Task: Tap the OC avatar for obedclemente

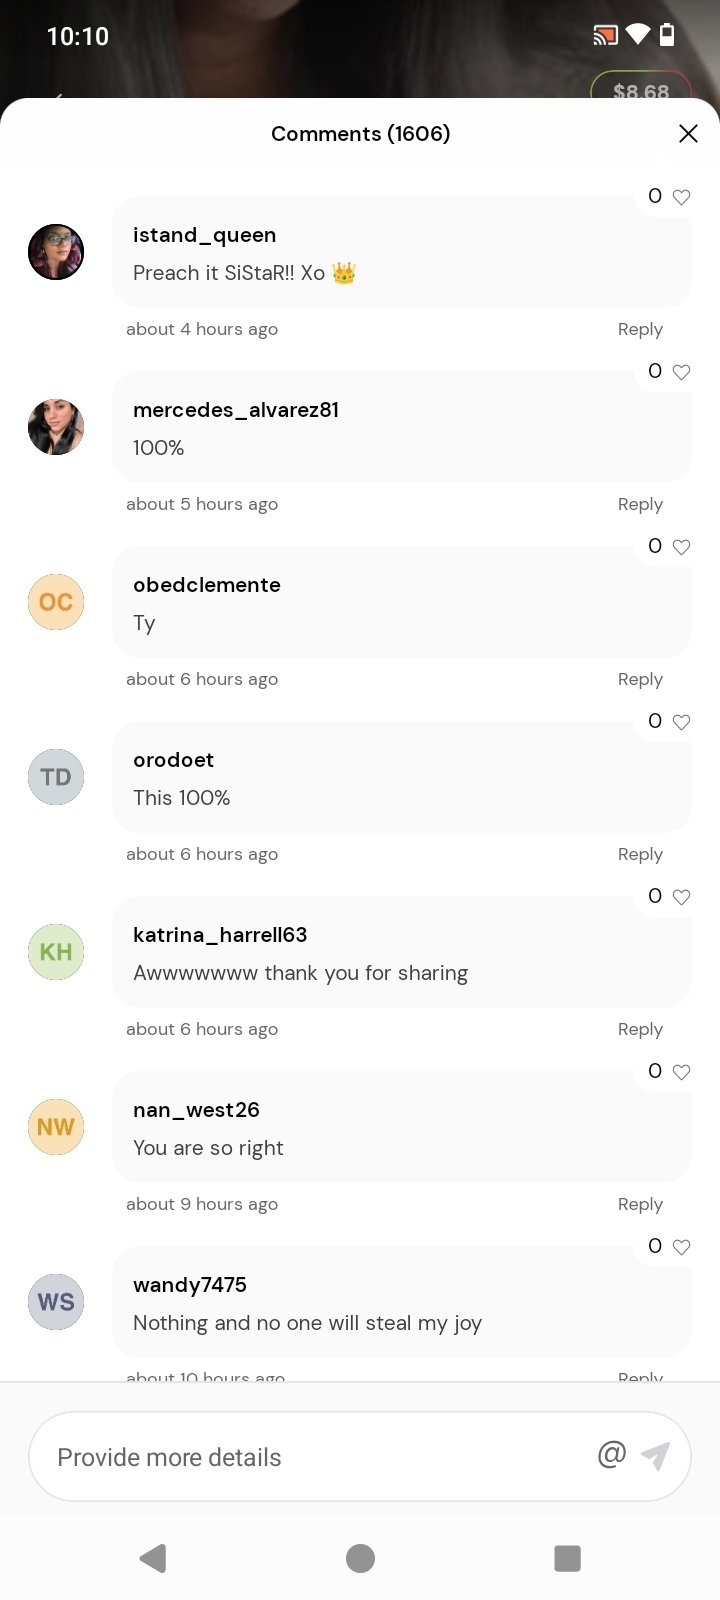Action: click(56, 602)
